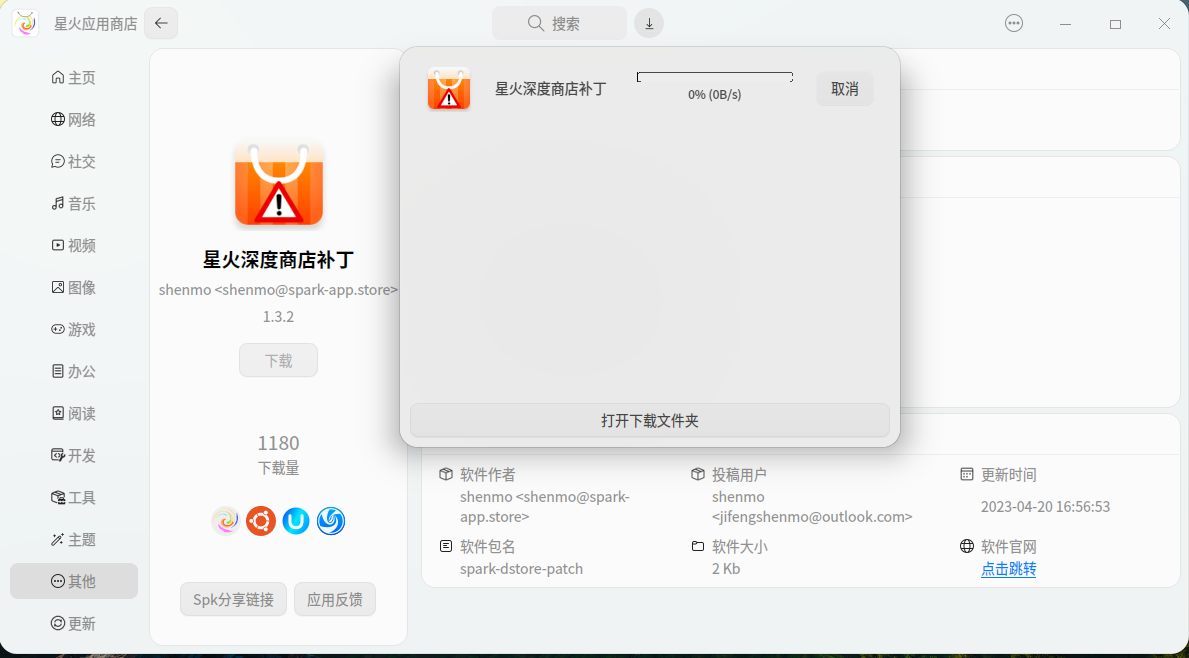Go back using the back arrow icon
The height and width of the screenshot is (658, 1189).
pyautogui.click(x=160, y=23)
